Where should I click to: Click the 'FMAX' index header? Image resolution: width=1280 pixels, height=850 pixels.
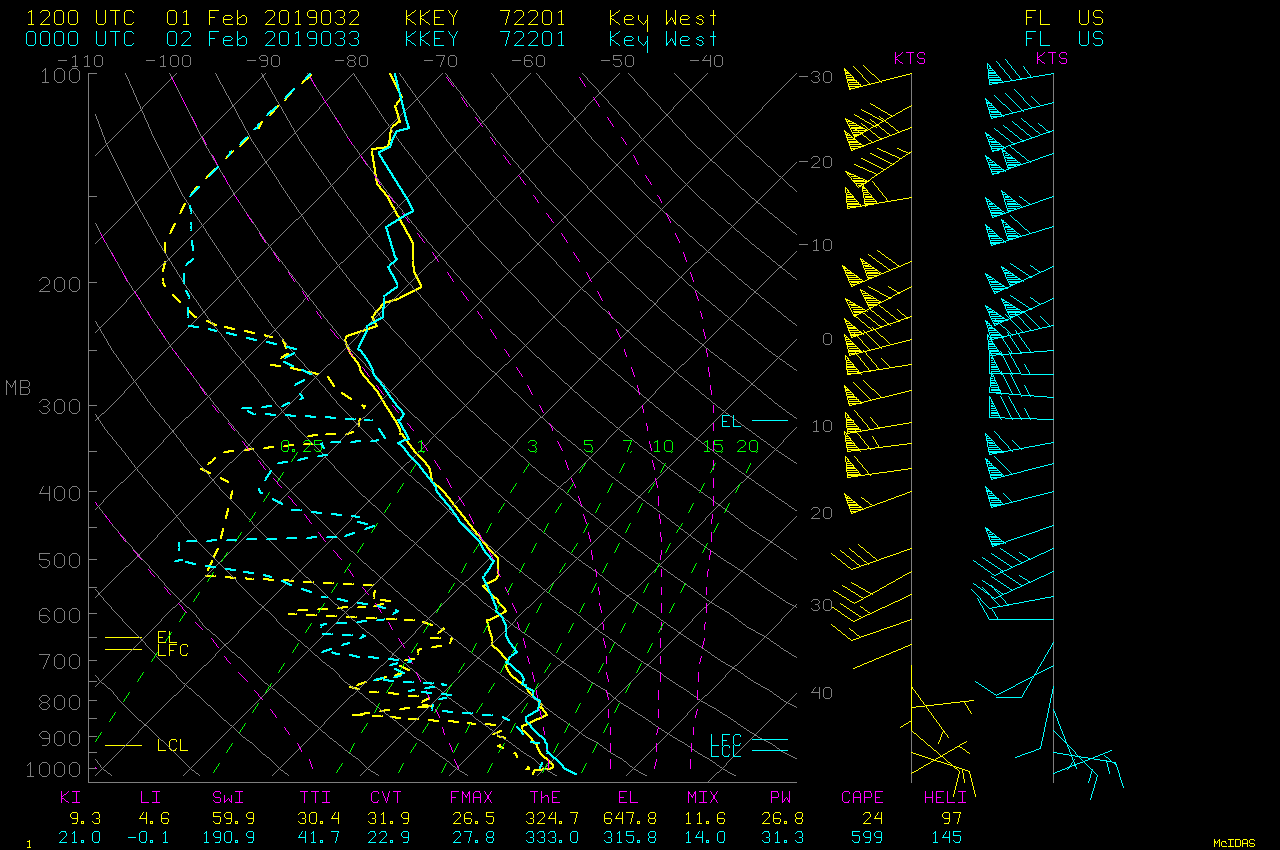pyautogui.click(x=471, y=798)
